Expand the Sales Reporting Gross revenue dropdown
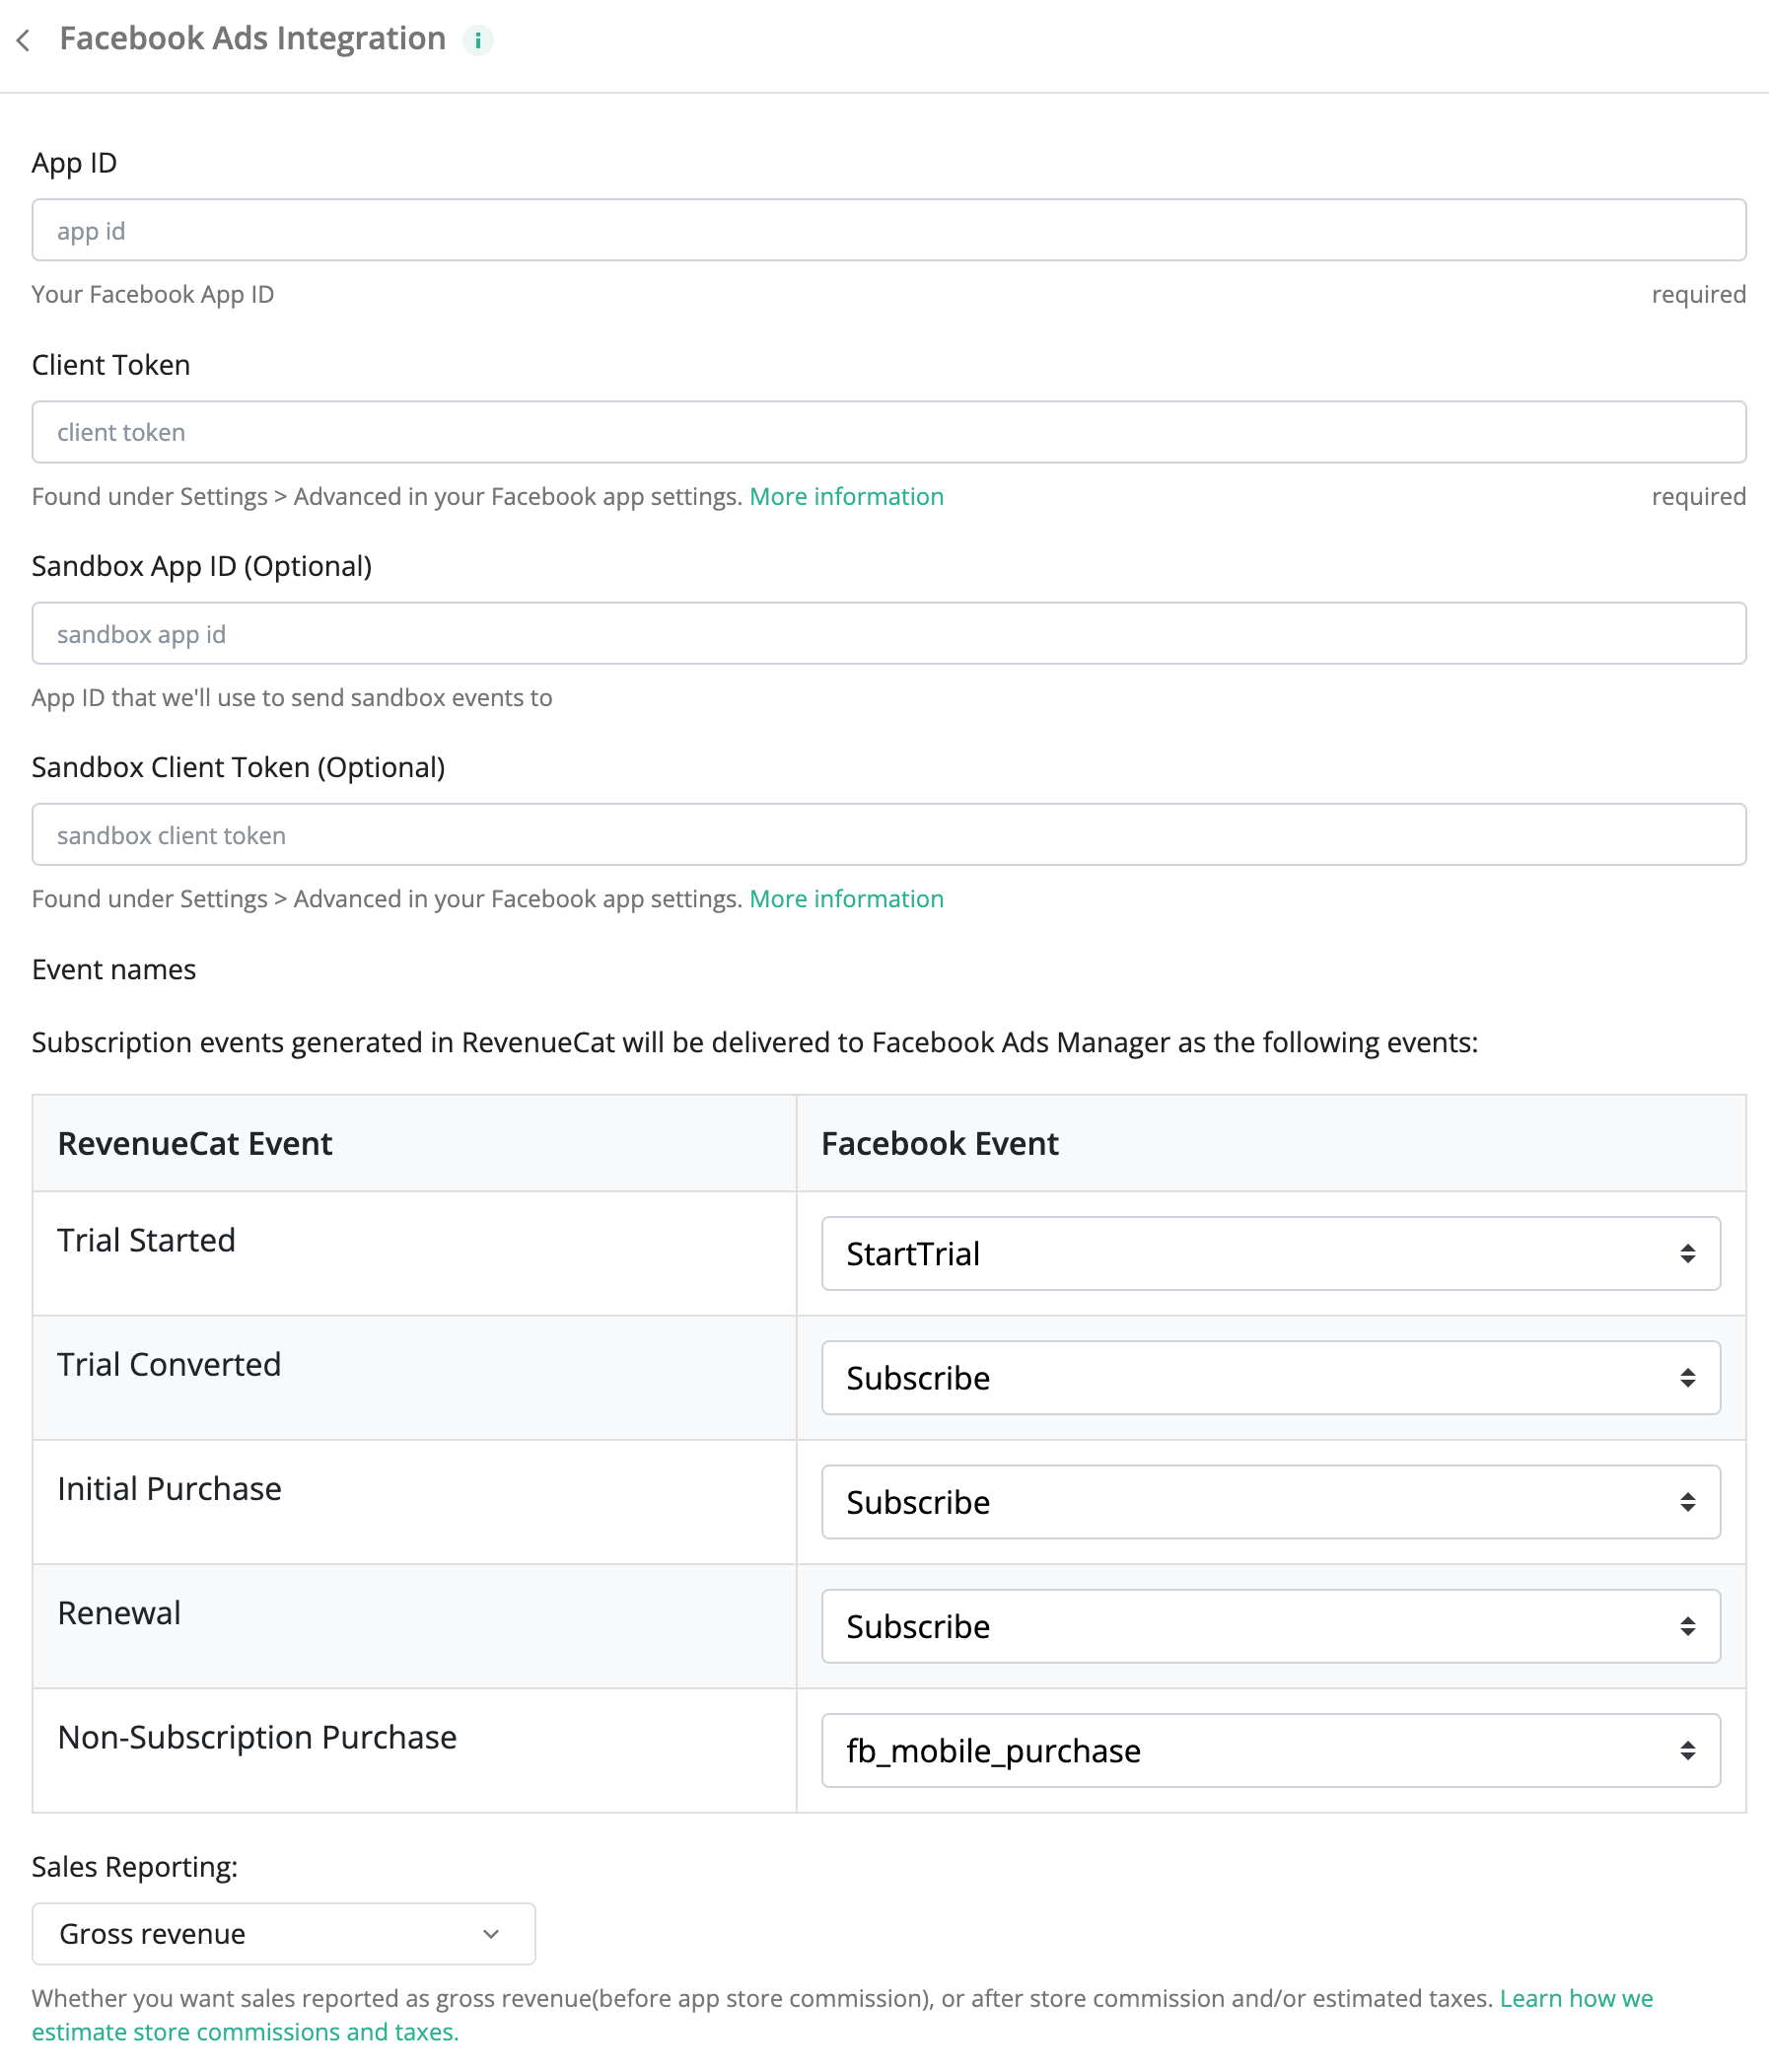The width and height of the screenshot is (1769, 2072). [x=283, y=1933]
